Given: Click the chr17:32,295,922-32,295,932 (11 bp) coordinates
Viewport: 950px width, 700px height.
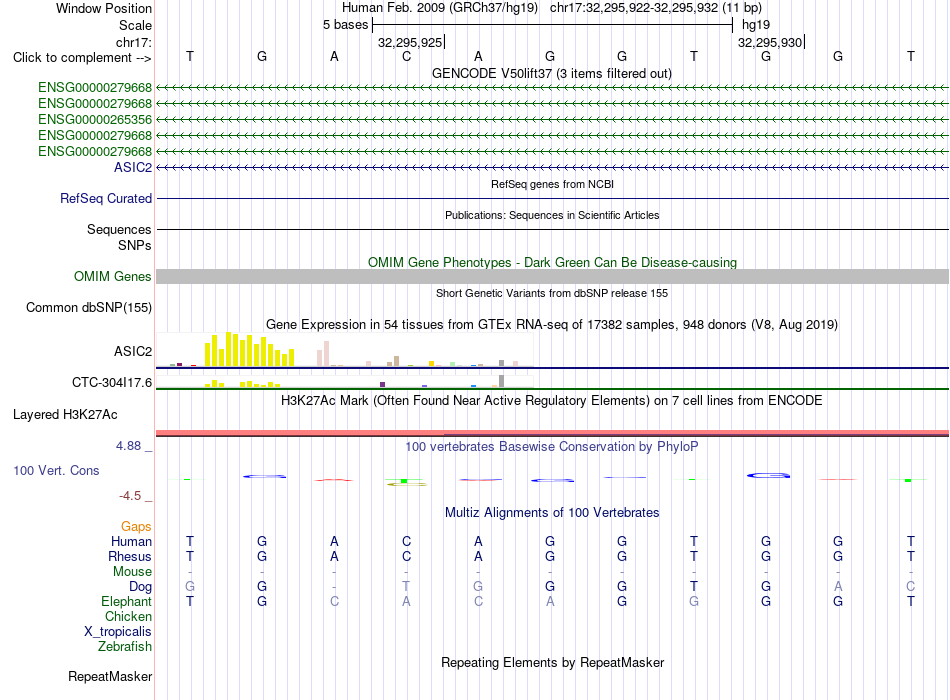Looking at the screenshot, I should (x=656, y=8).
